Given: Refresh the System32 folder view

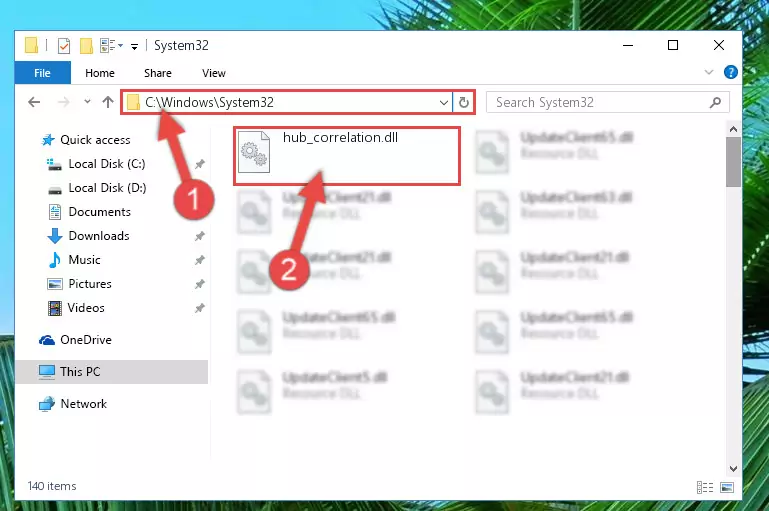Looking at the screenshot, I should tap(463, 102).
